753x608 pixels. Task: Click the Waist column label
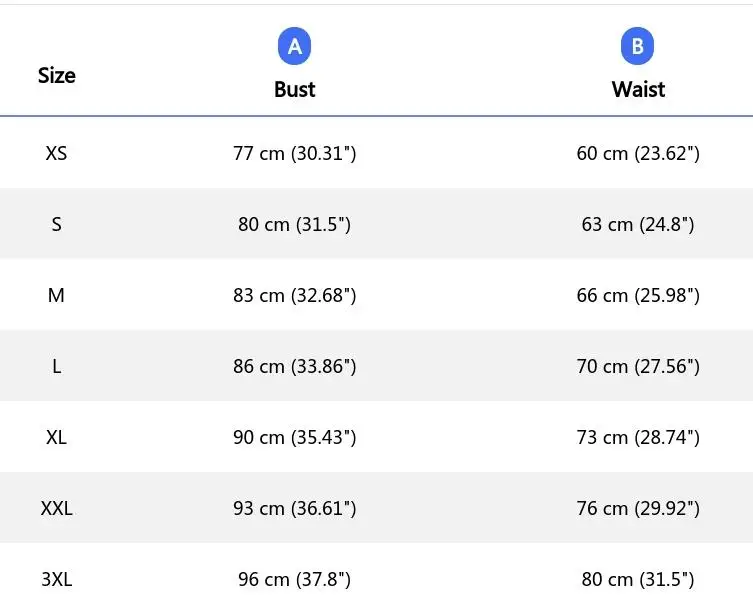coord(638,89)
